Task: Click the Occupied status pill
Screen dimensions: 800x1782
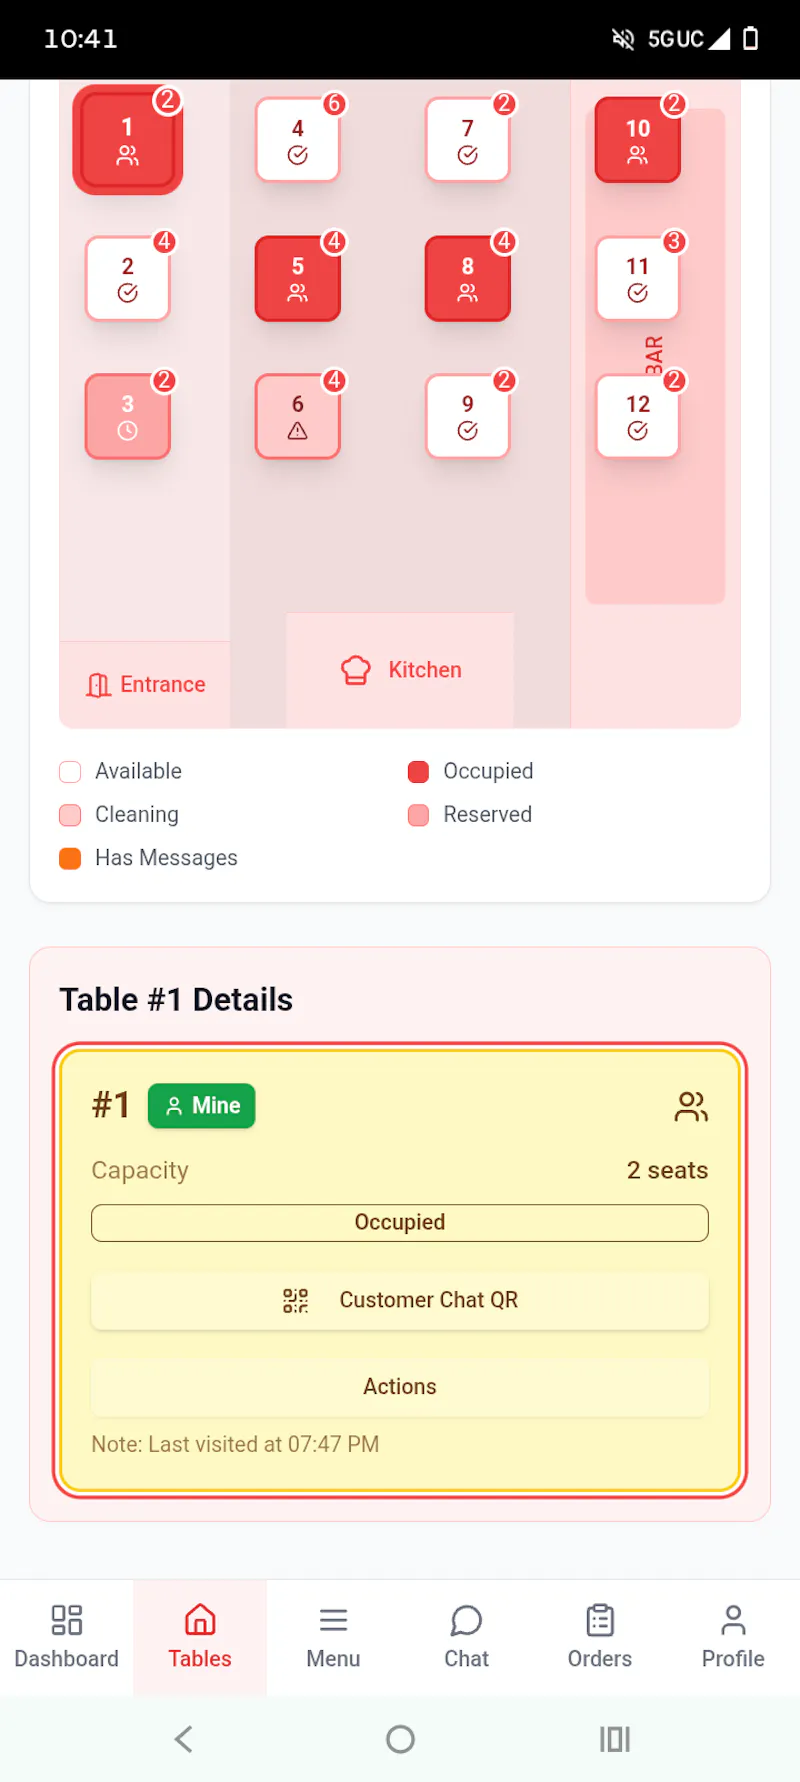Action: coord(400,1223)
